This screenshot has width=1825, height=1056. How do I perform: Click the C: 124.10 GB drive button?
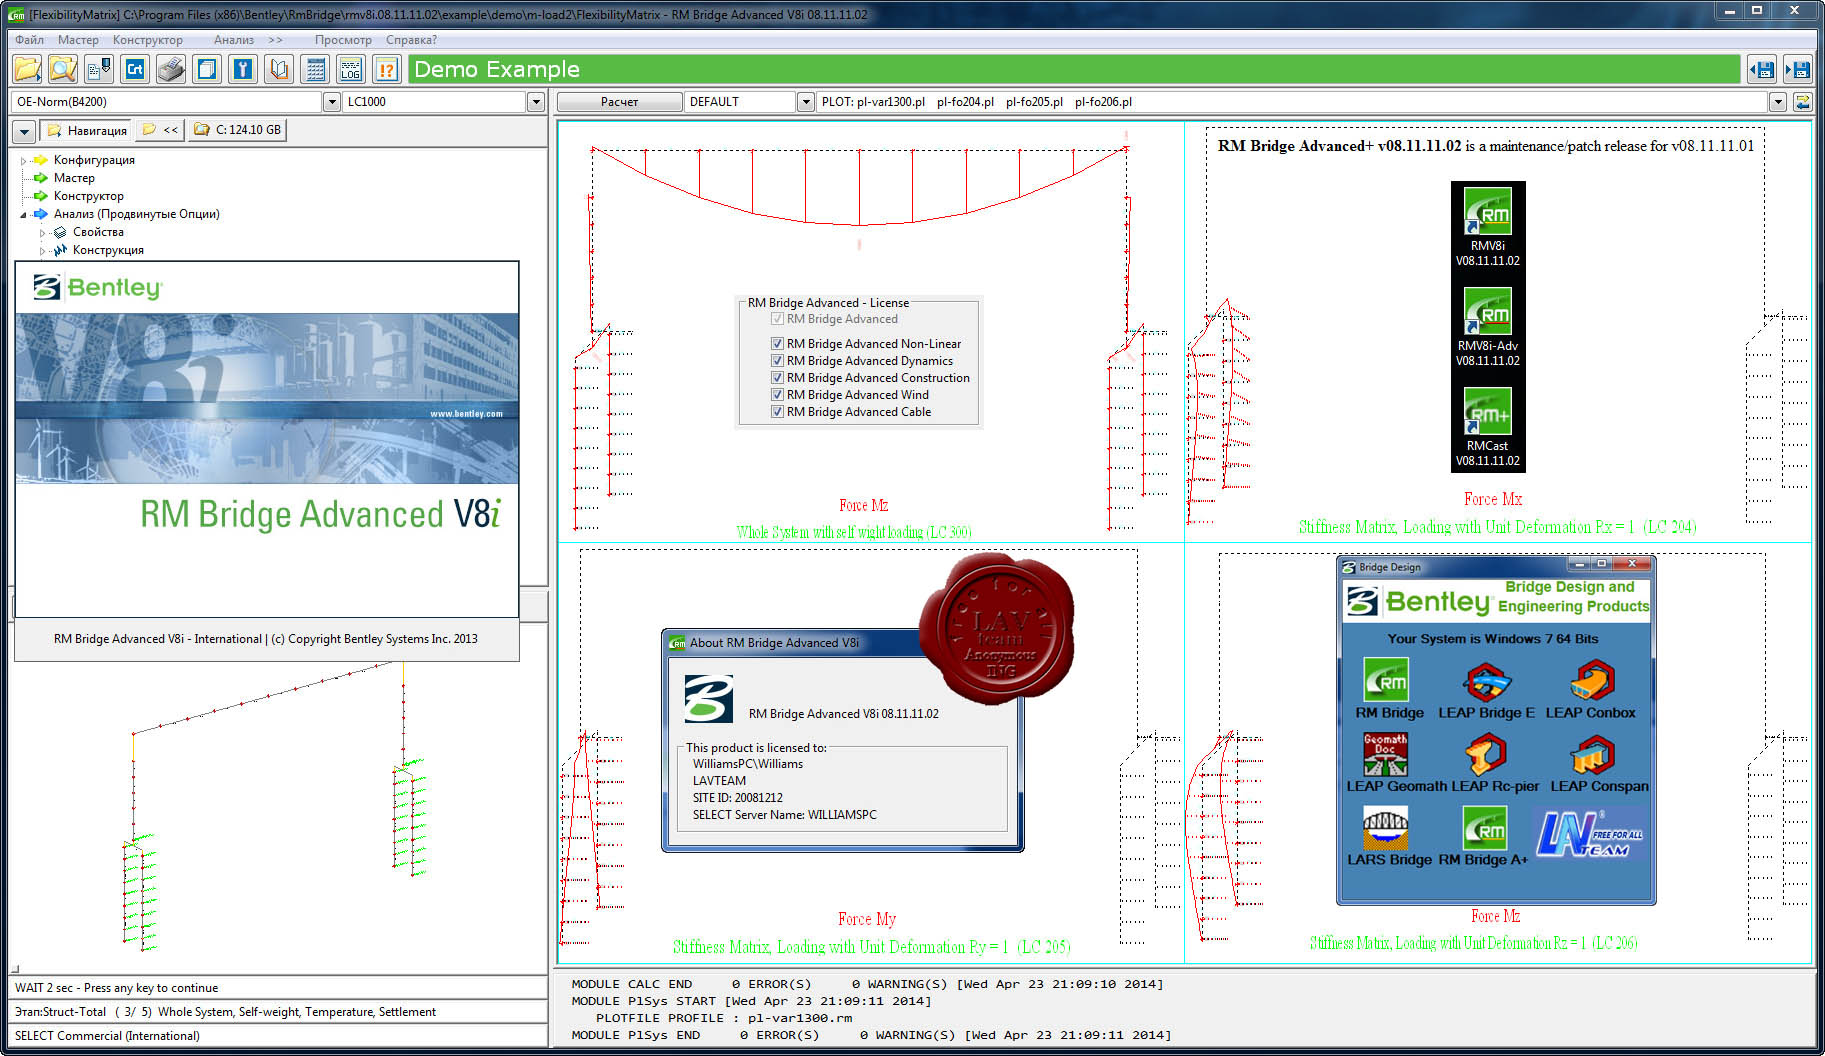tap(238, 130)
